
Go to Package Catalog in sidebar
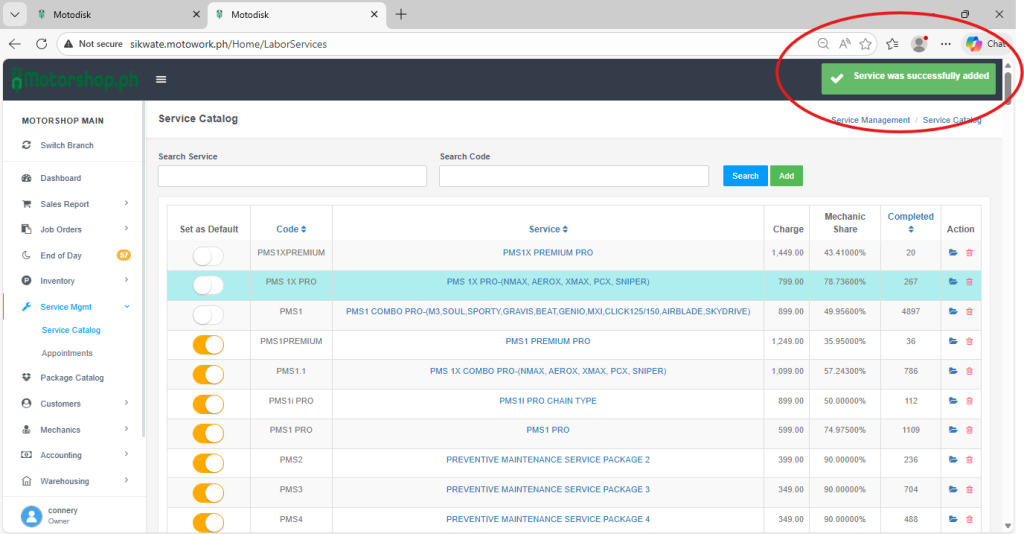click(72, 378)
